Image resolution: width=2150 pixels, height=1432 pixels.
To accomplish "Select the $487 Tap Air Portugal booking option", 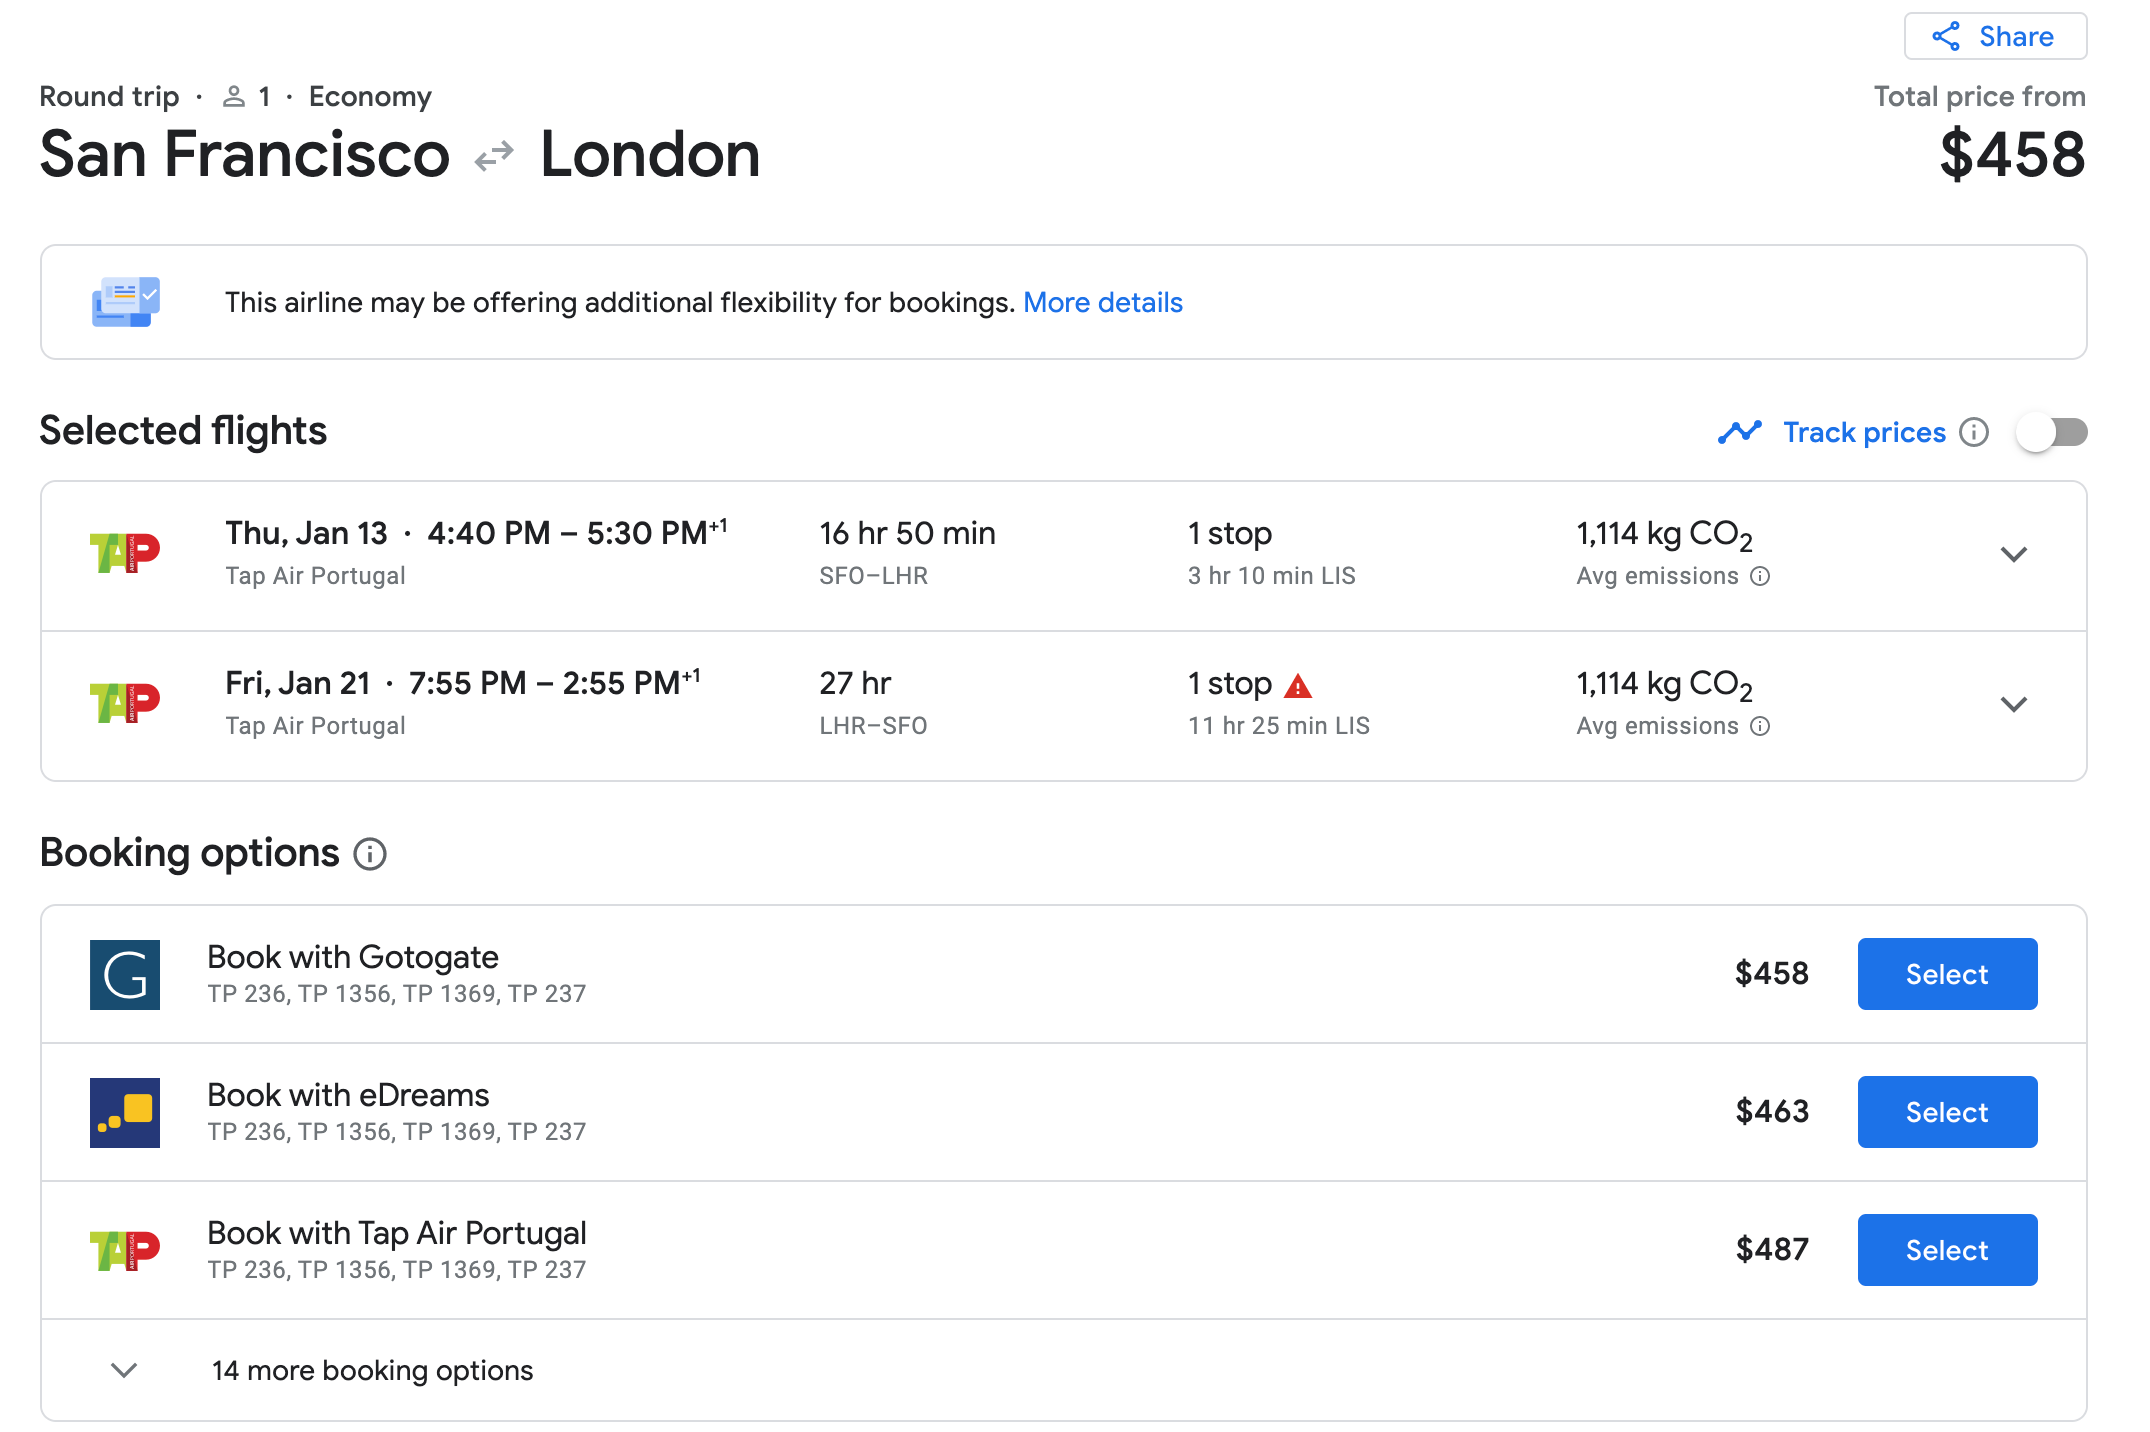I will [x=1946, y=1249].
